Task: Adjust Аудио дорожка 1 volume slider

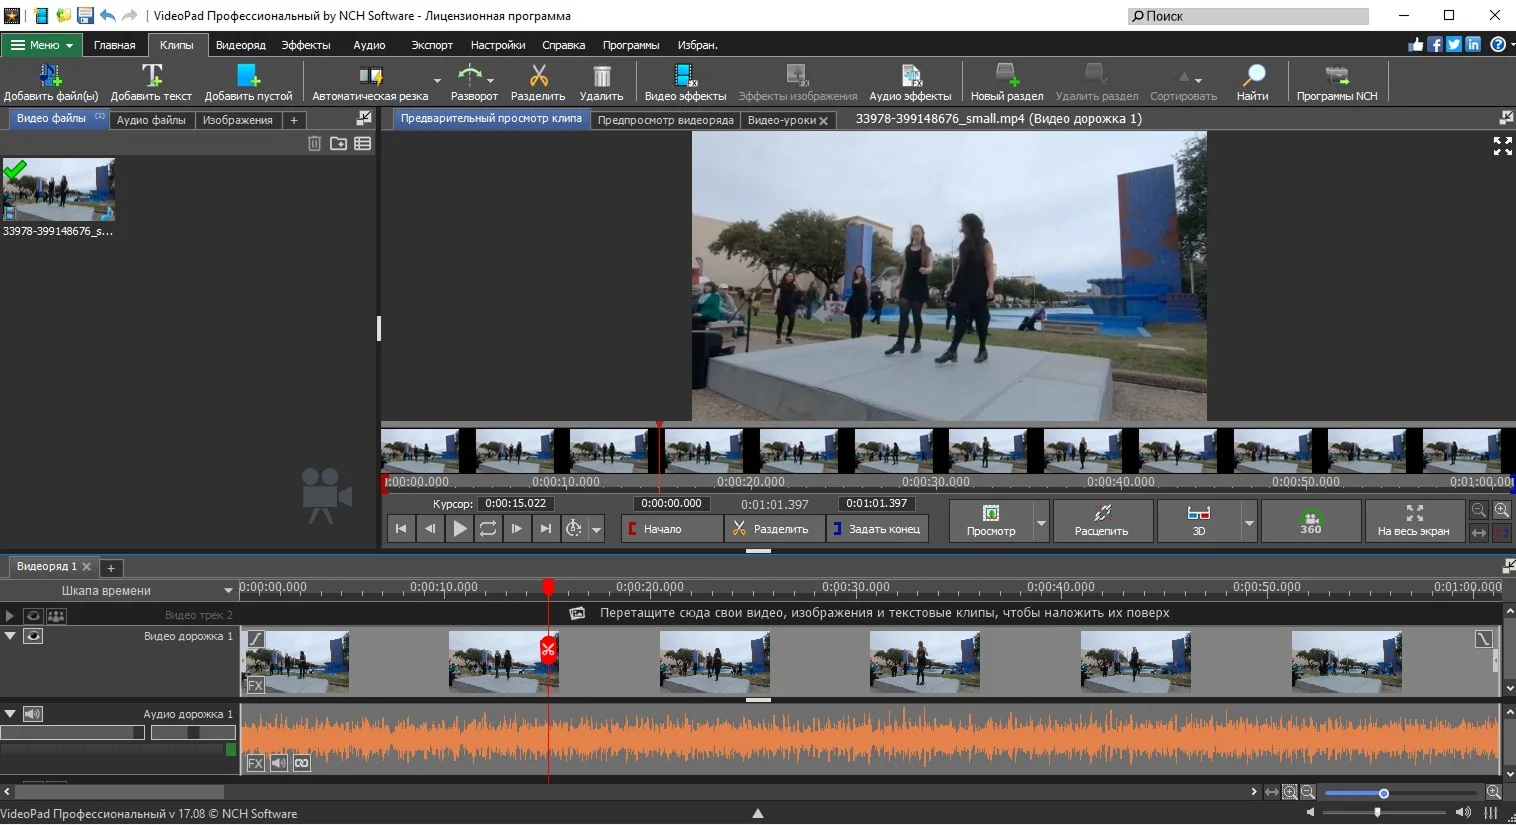Action: point(73,733)
